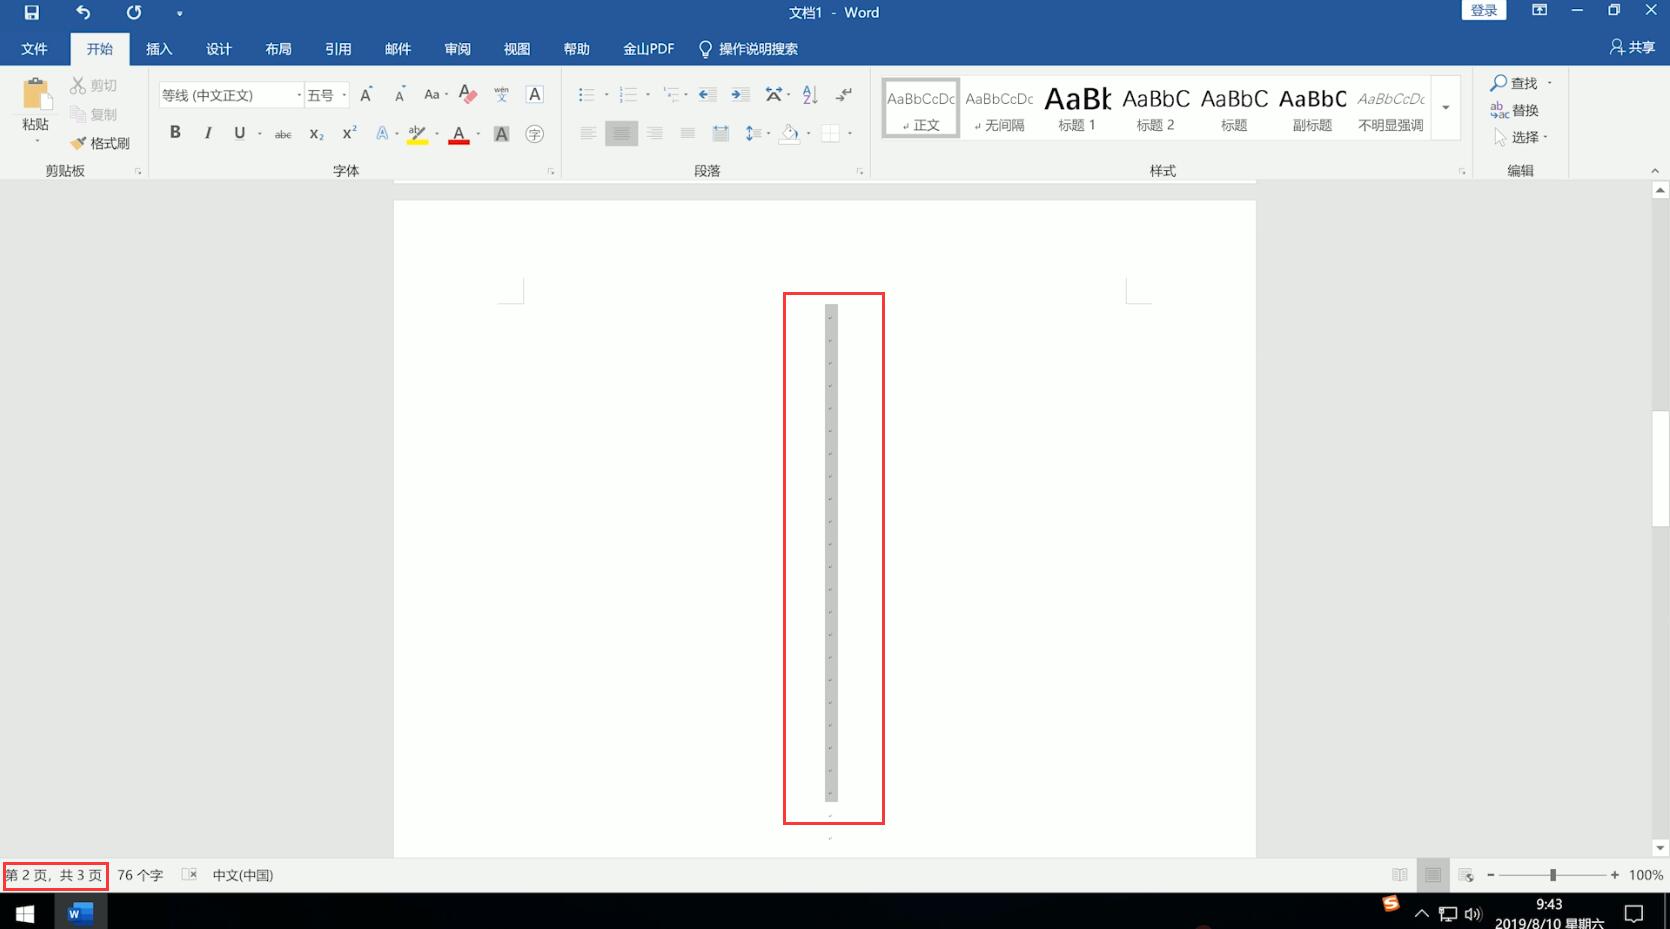Toggle strikethrough formatting
The width and height of the screenshot is (1670, 929).
(283, 134)
